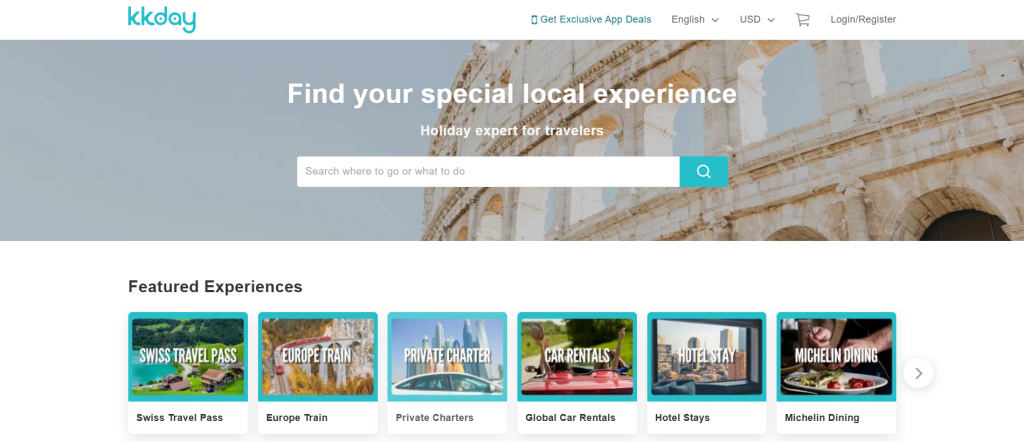Expand the USD currency dropdown
Viewport: 1024px width, 442px height.
[757, 20]
